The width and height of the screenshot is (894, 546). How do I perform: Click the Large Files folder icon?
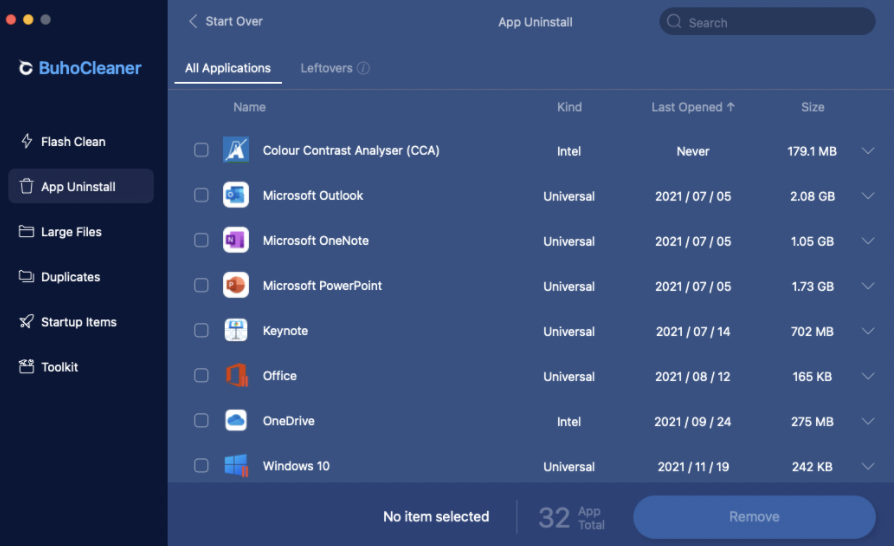(26, 231)
